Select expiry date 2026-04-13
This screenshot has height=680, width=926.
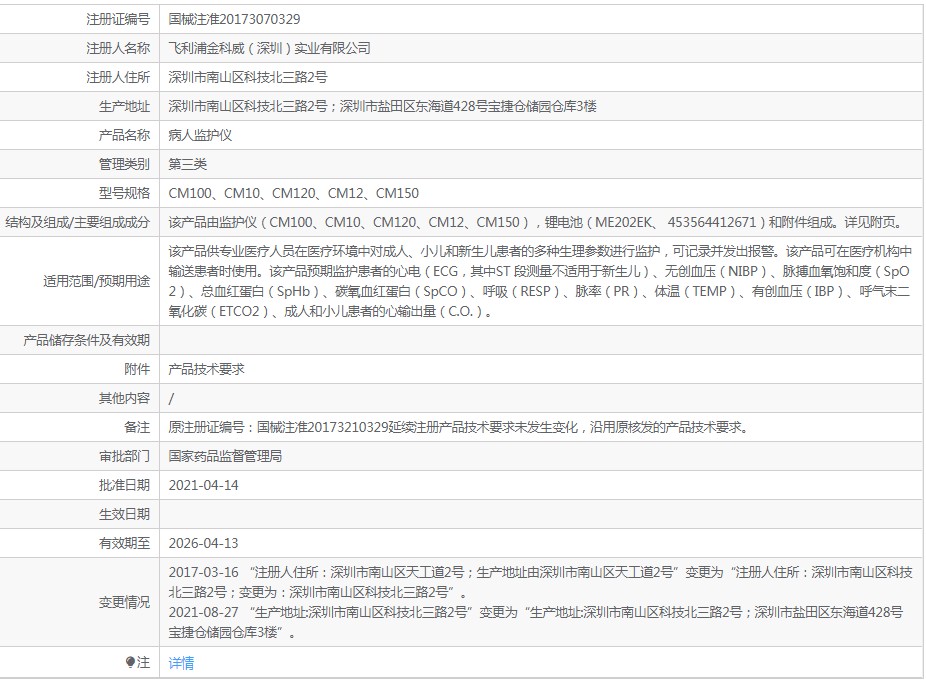click(203, 543)
